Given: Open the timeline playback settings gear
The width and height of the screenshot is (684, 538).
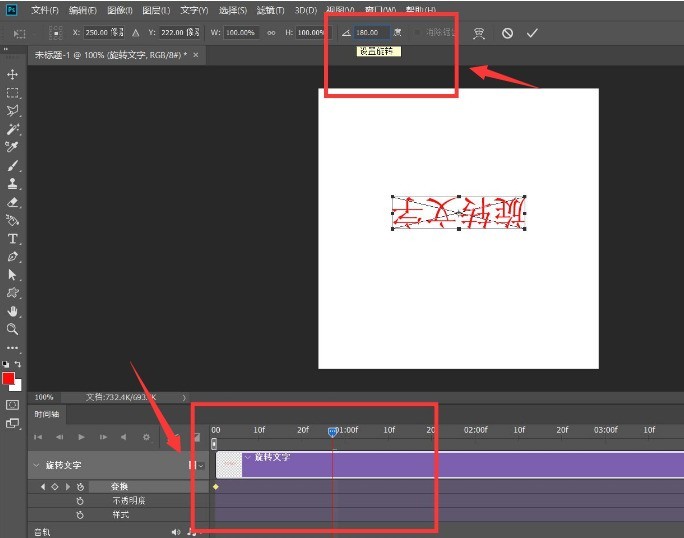Looking at the screenshot, I should pyautogui.click(x=146, y=437).
